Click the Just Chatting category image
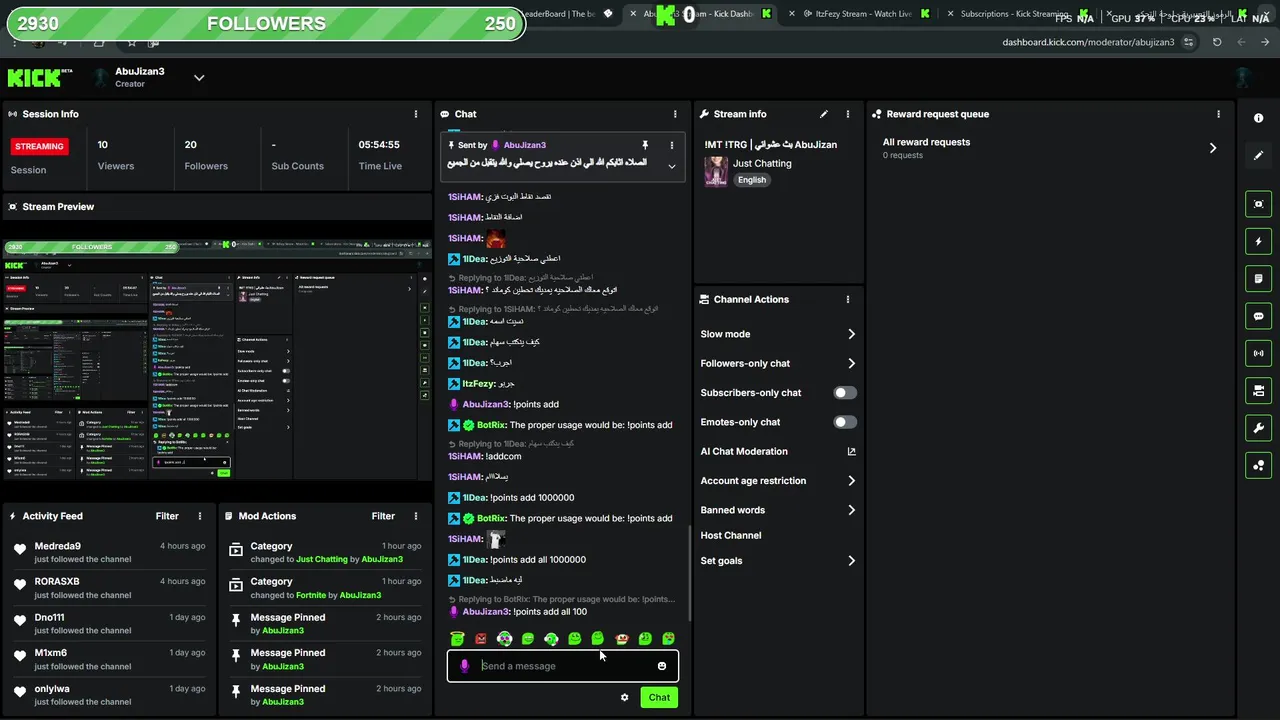 coord(716,171)
